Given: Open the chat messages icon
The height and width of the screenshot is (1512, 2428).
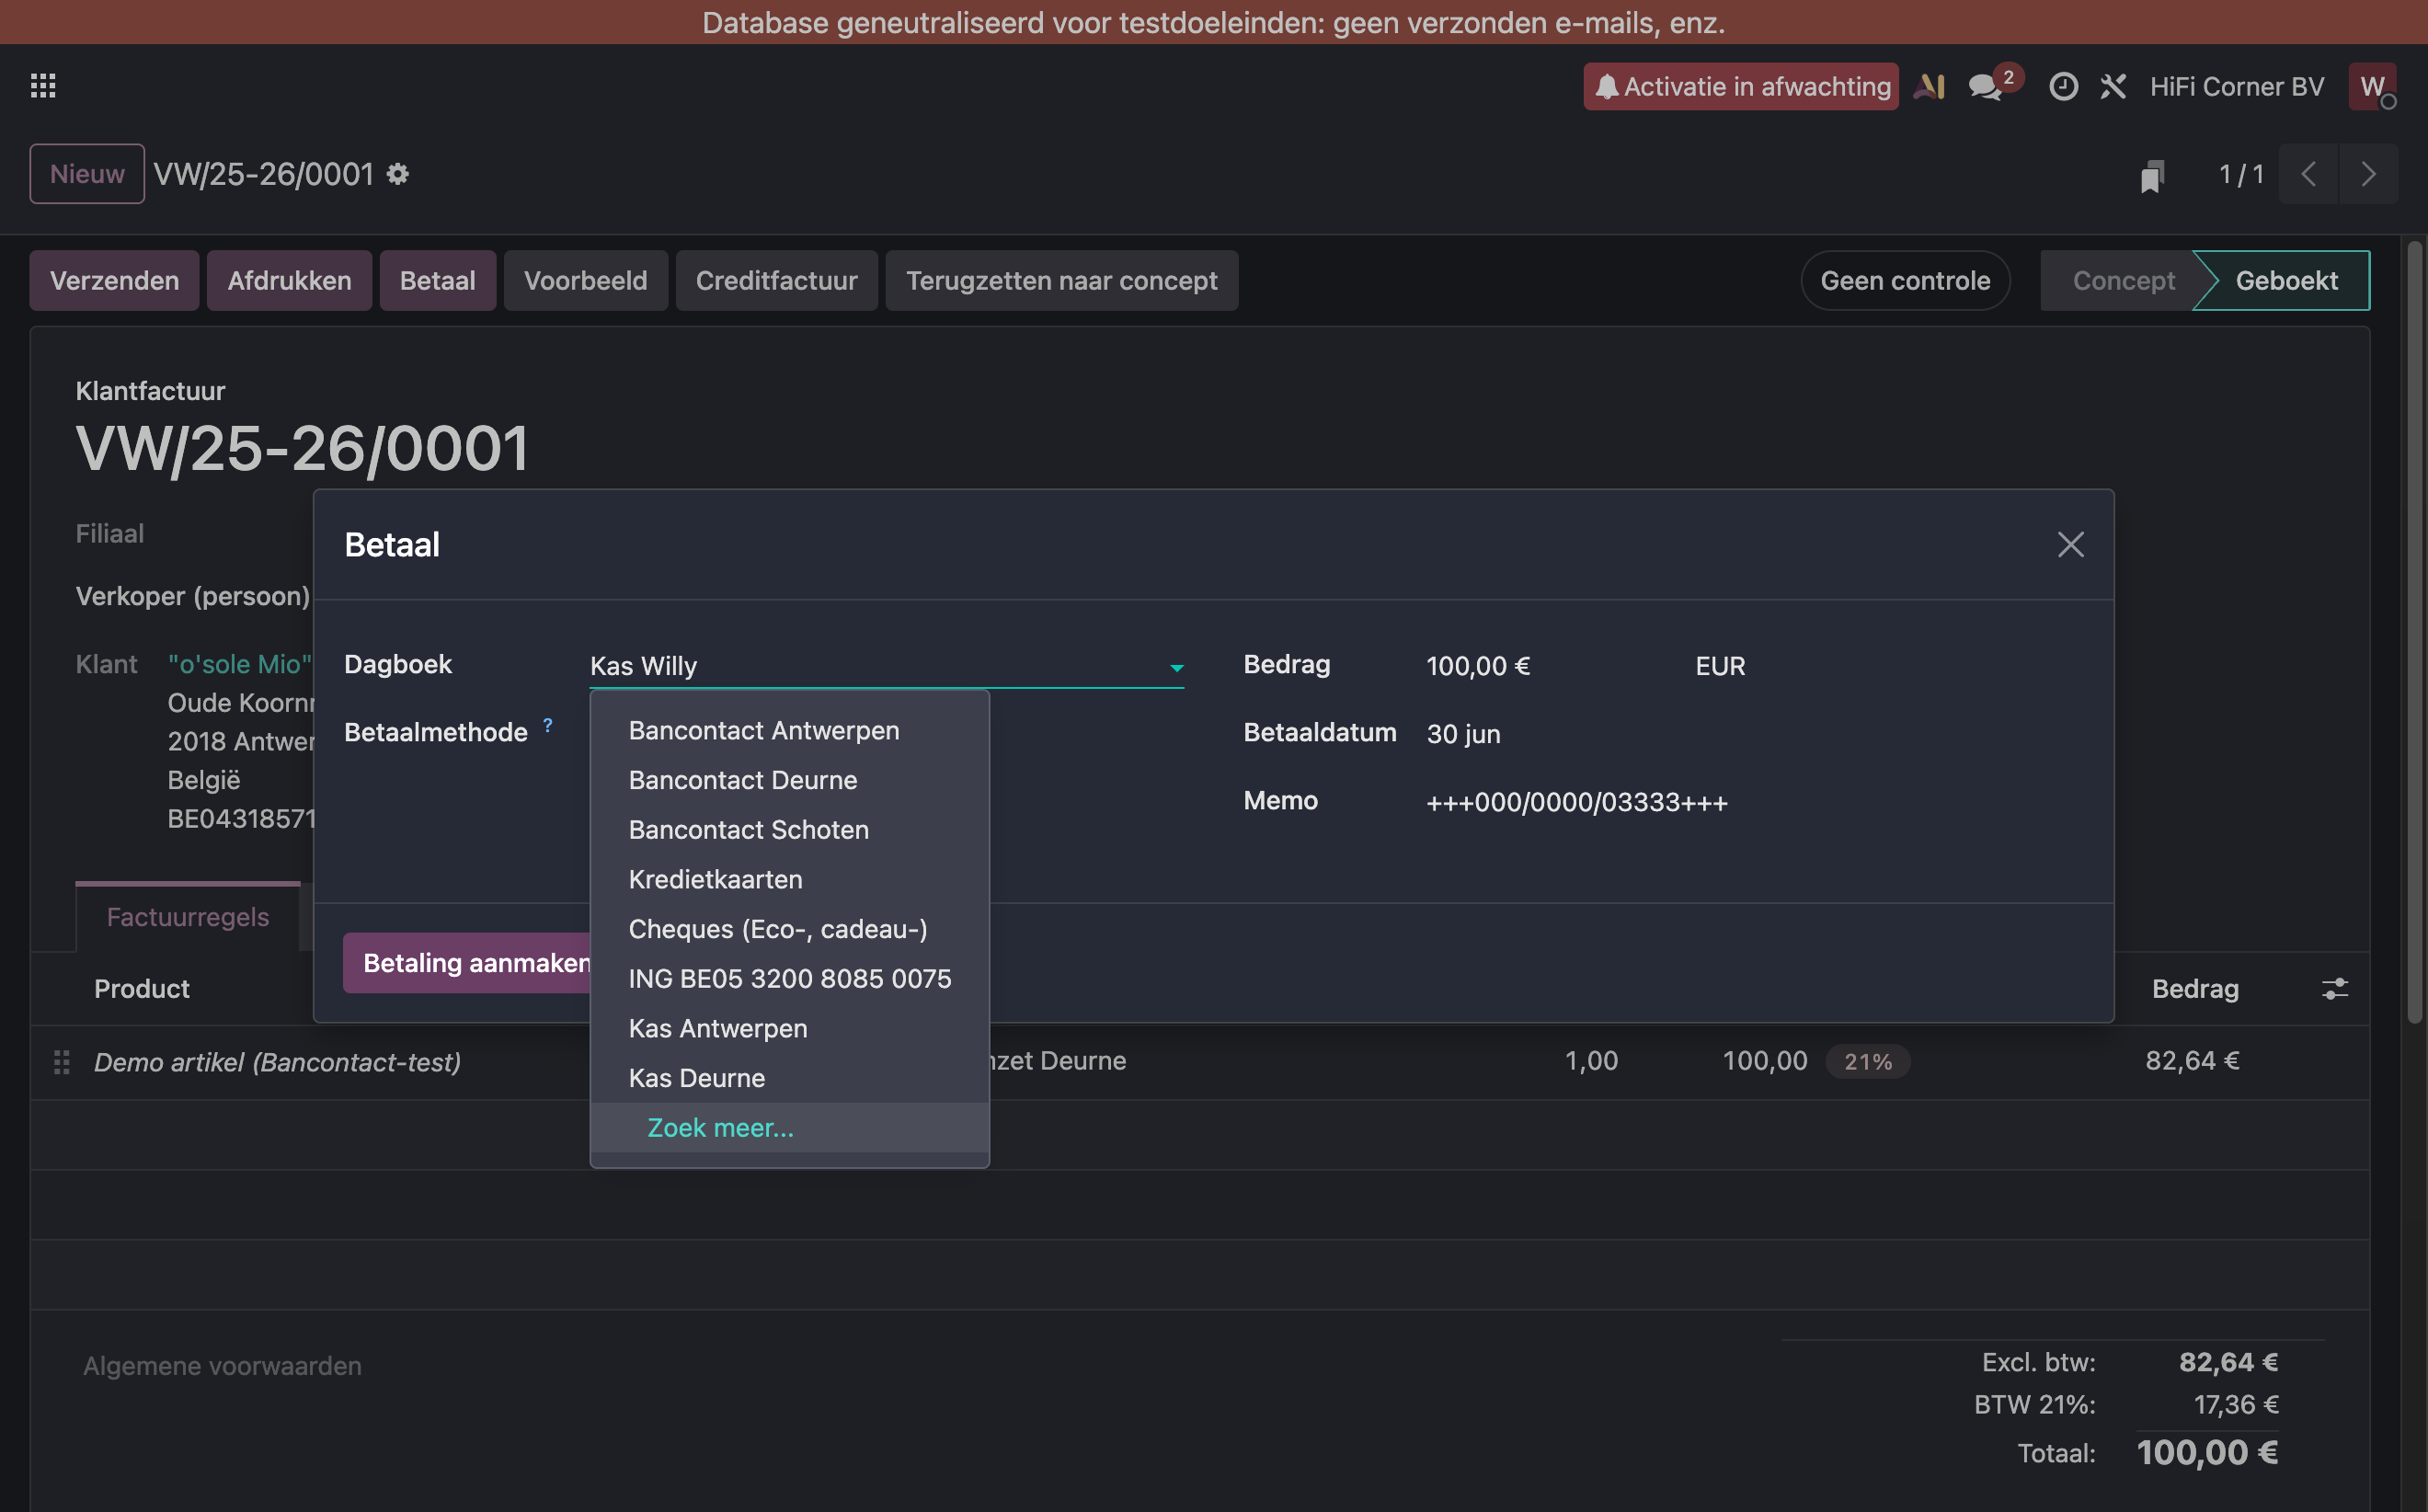Looking at the screenshot, I should click(x=1986, y=87).
